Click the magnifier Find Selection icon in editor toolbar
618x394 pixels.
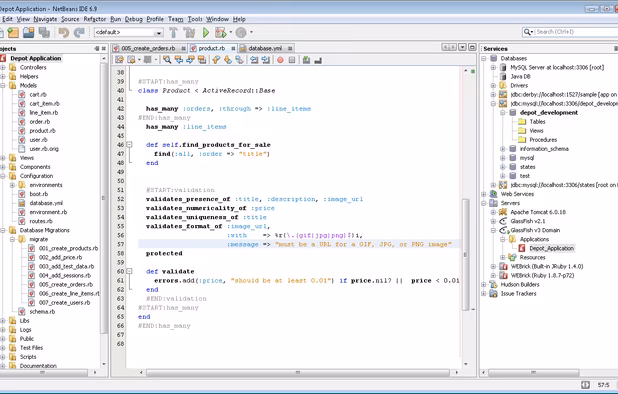pos(167,60)
